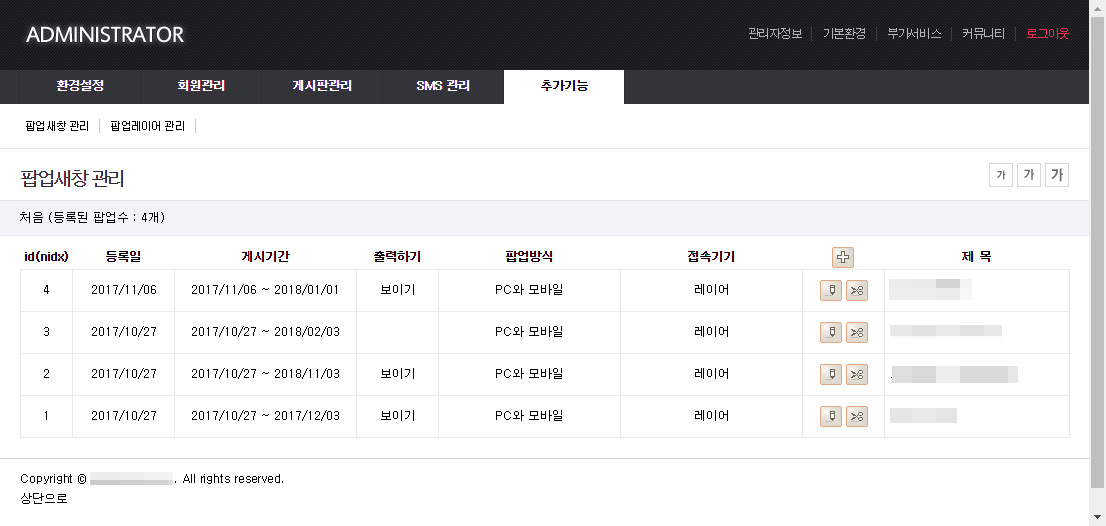Select the smallest font size button
Screen dimensions: 1106x526
1000,176
